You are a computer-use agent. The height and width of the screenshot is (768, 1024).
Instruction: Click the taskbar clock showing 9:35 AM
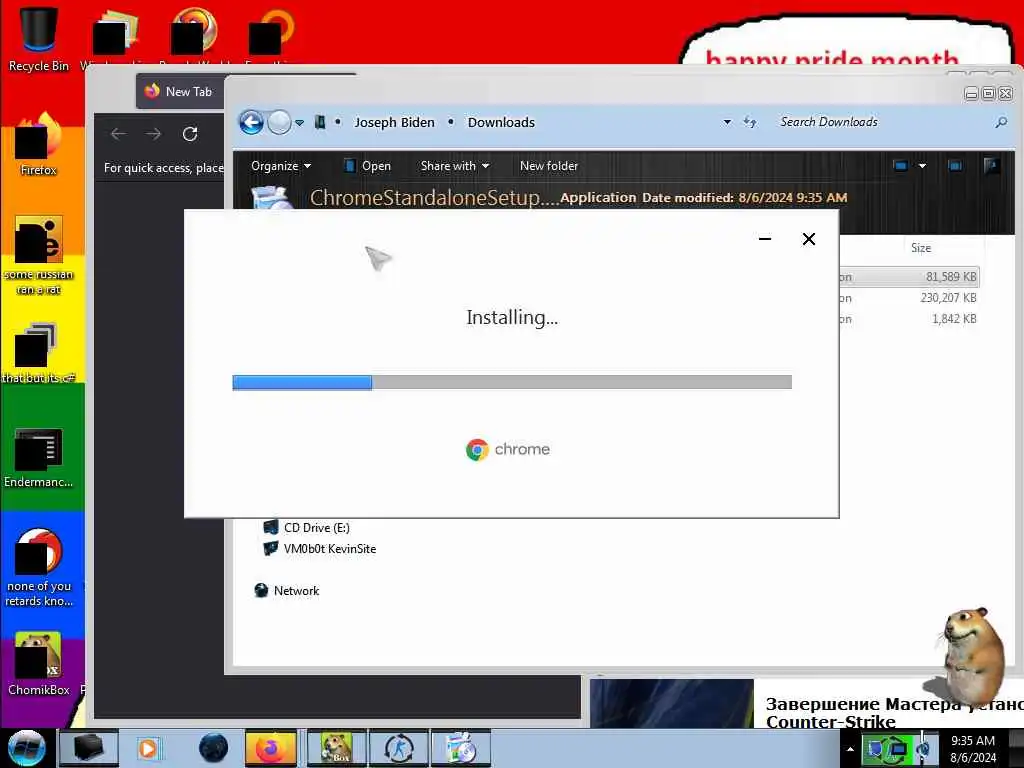[x=973, y=748]
